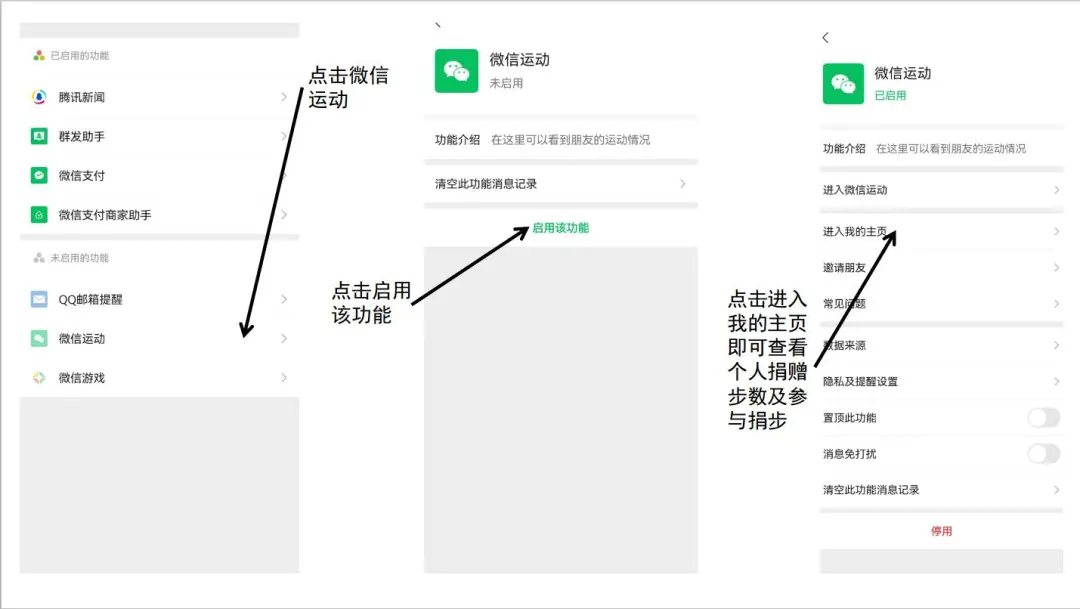Click the 消息免打扰 label
The height and width of the screenshot is (609, 1080).
[849, 453]
